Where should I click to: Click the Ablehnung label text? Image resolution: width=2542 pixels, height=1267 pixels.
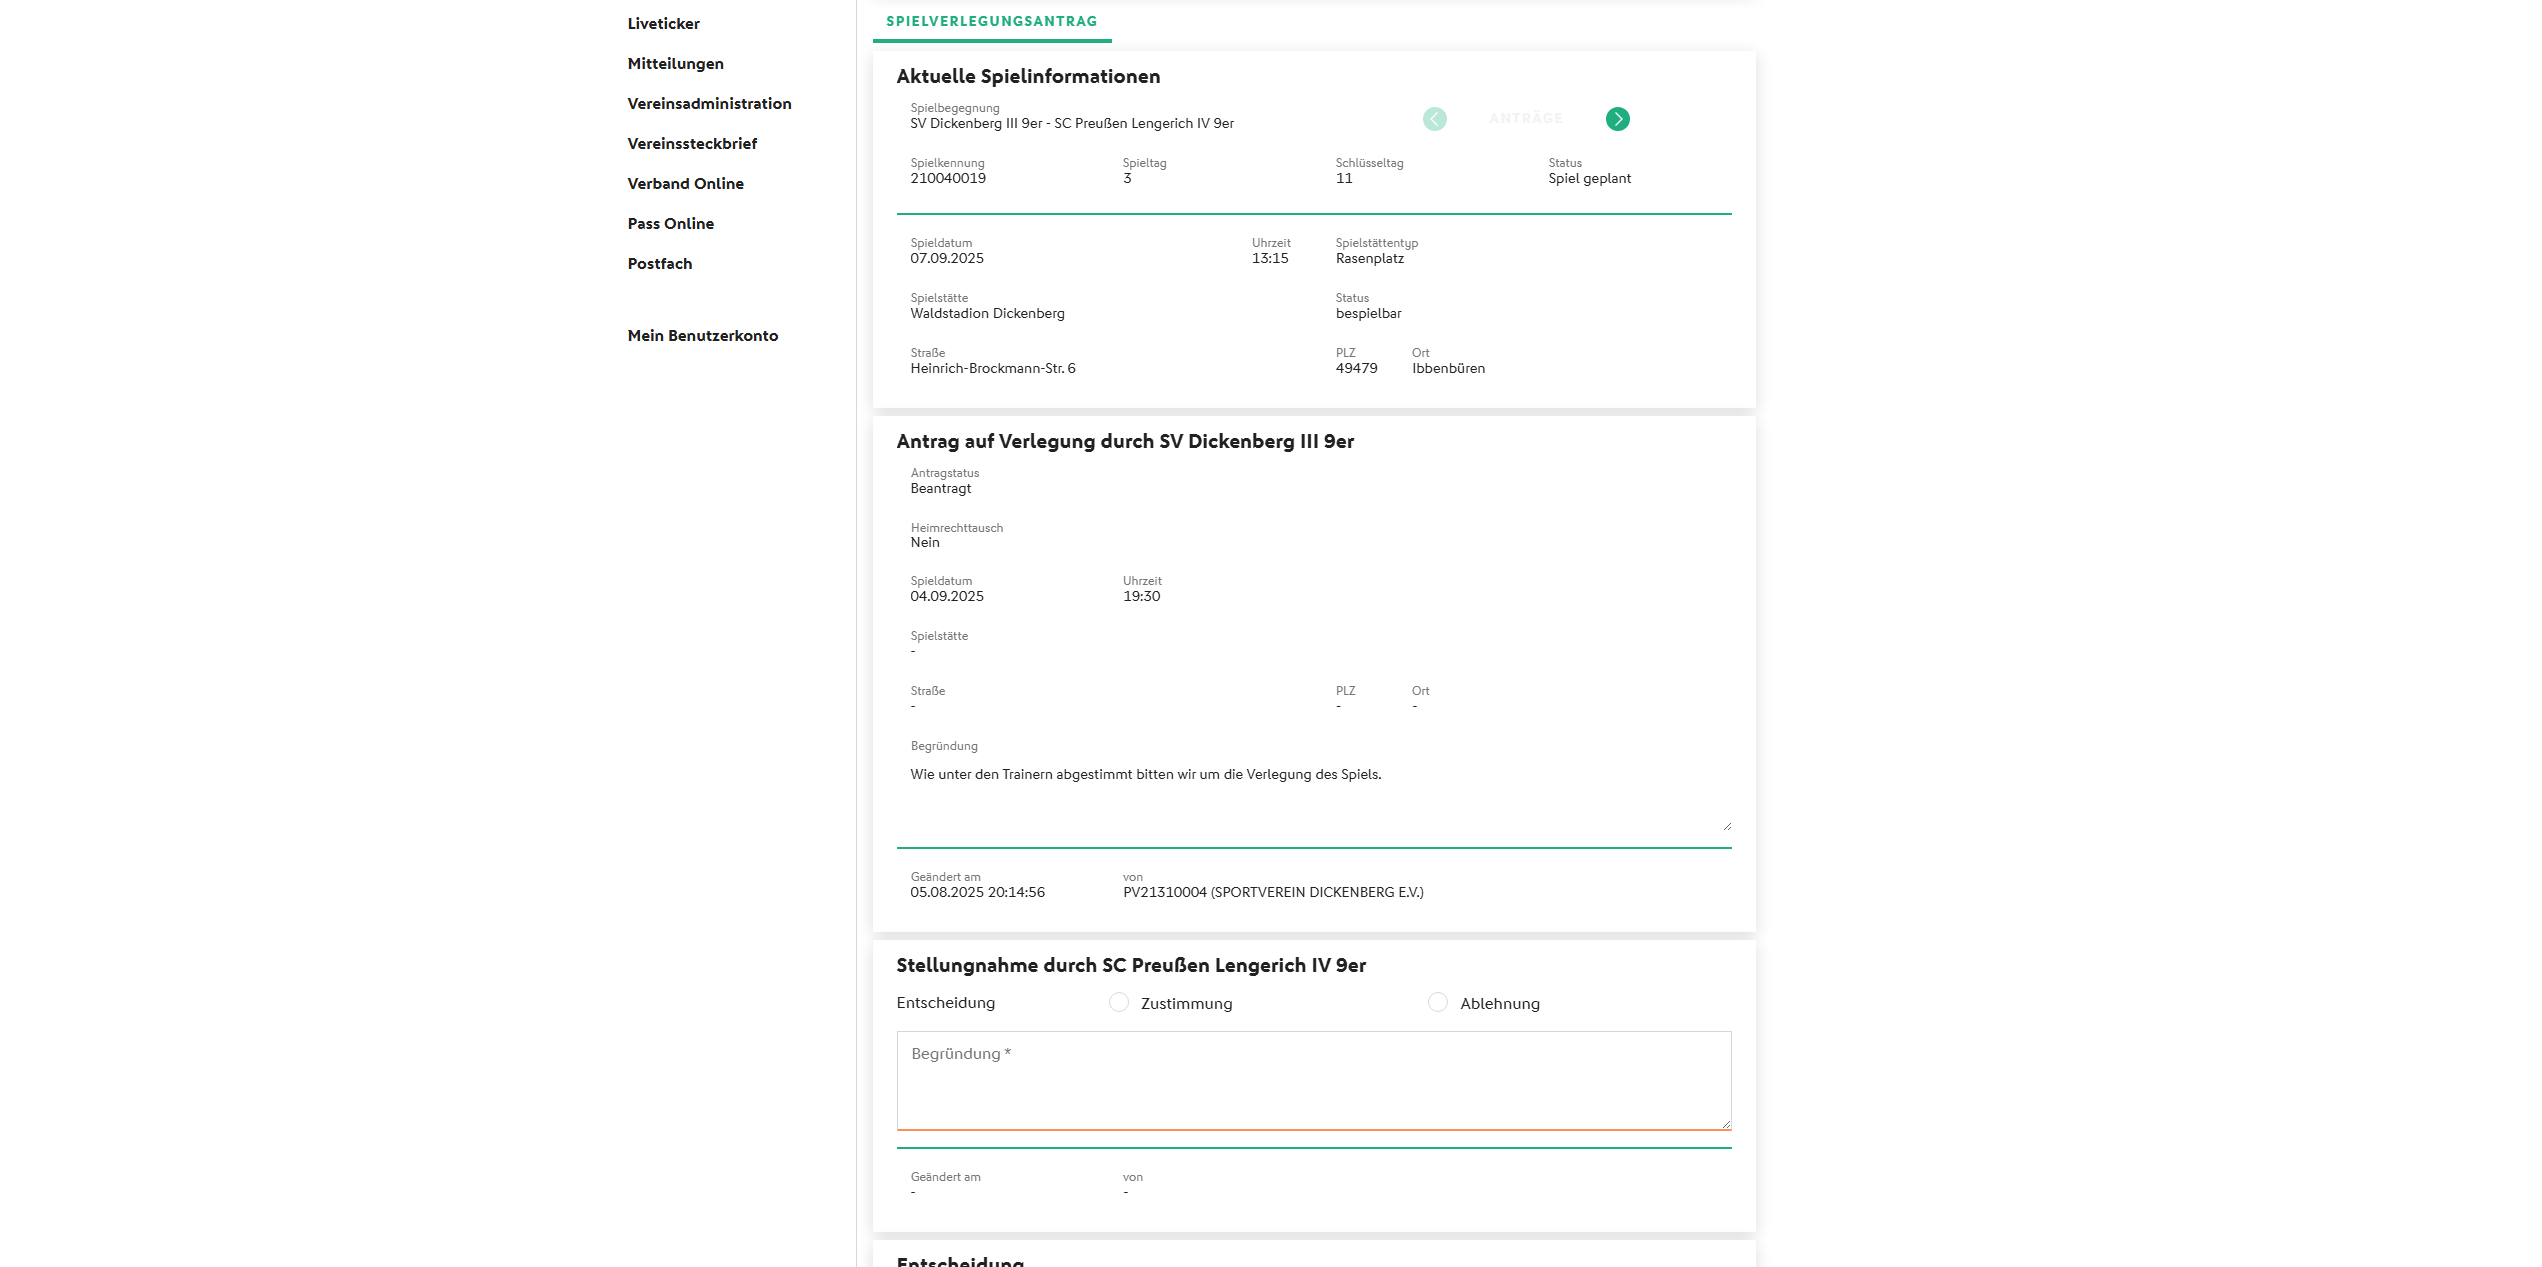(x=1499, y=1004)
